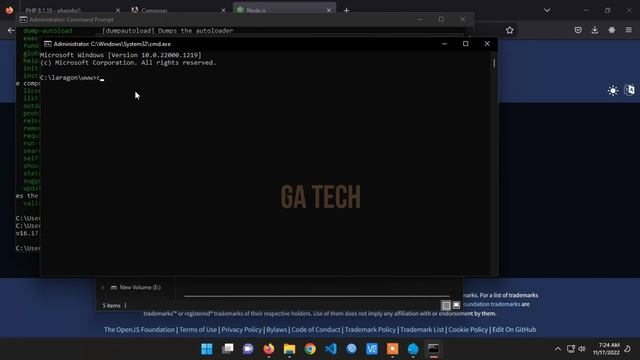
Task: Open the Terms of Use link
Action: point(198,329)
